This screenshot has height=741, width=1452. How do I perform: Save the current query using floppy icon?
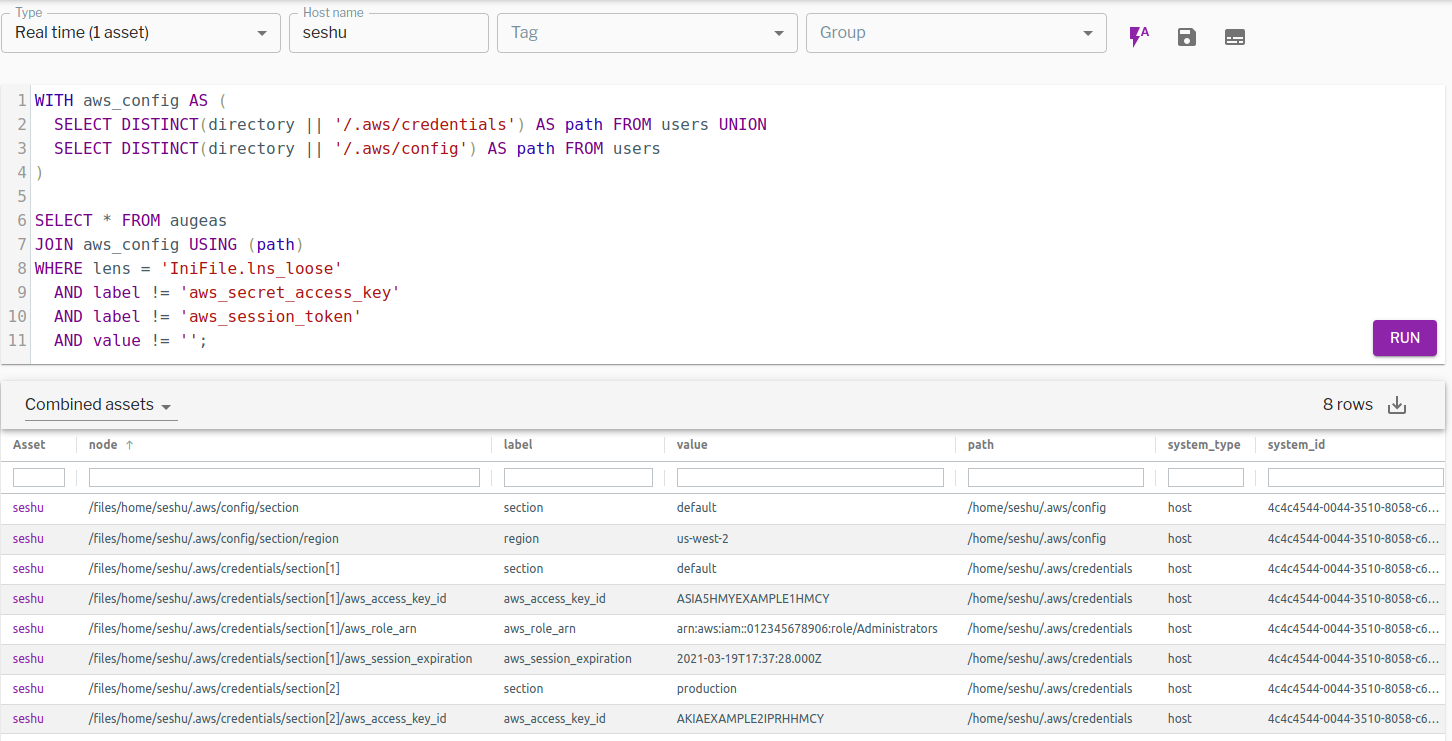click(1186, 36)
